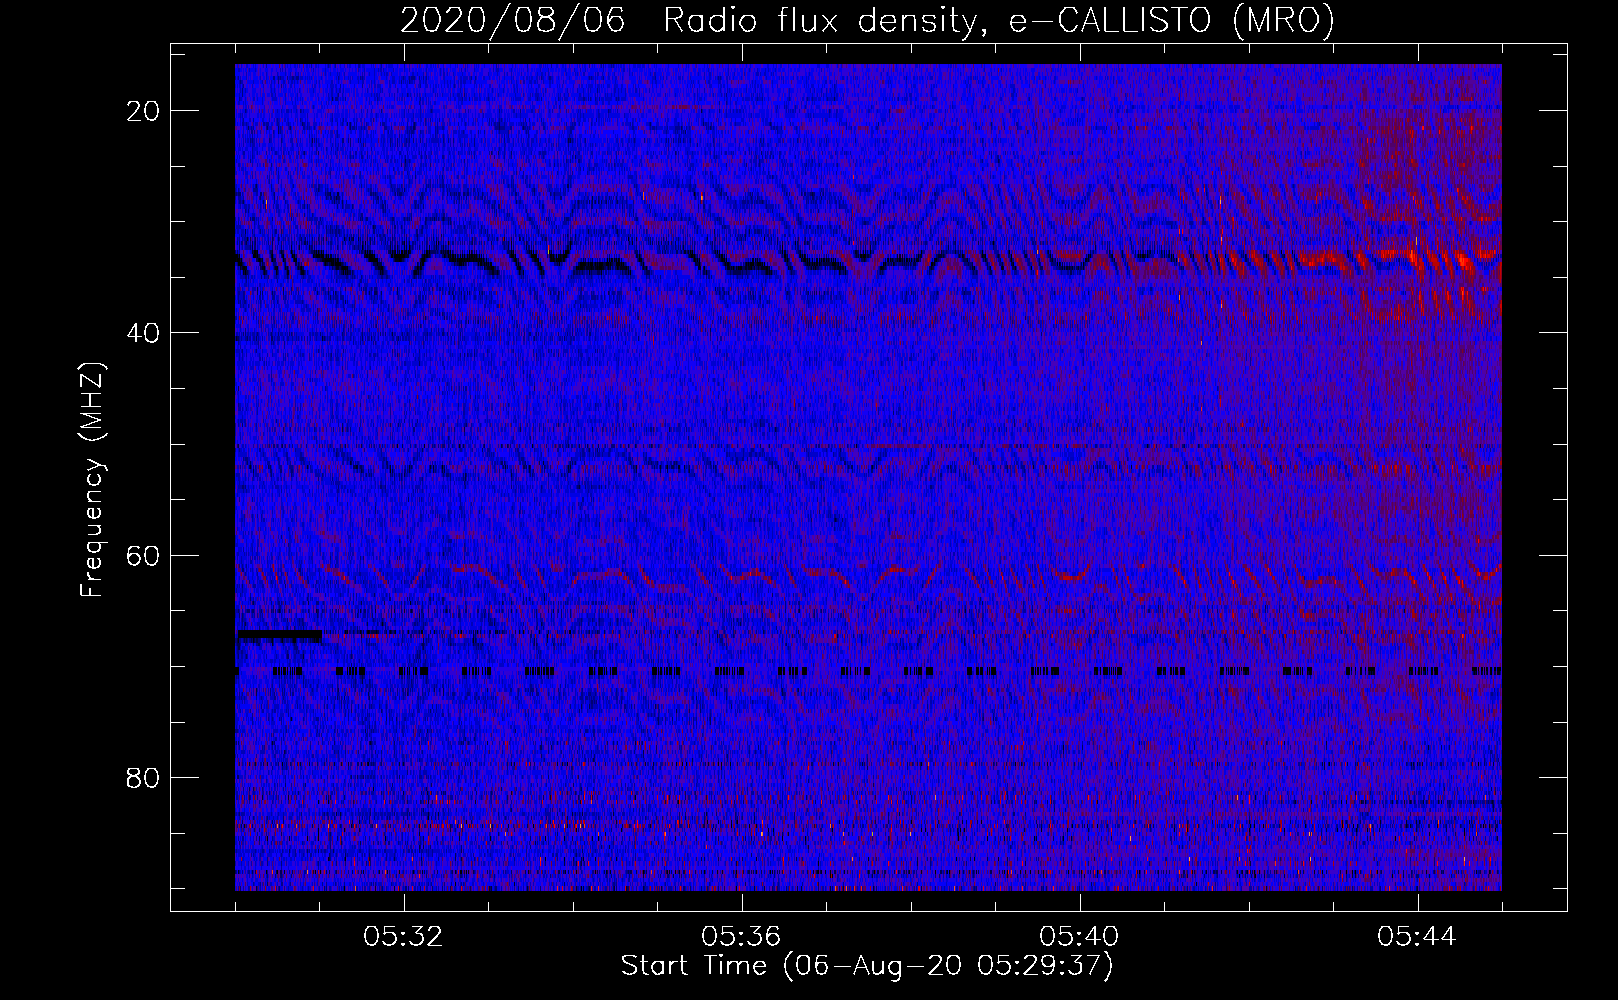This screenshot has height=1000, width=1618.
Task: Click the plot title '2020/08/06 Radio flux density, e-CALLISTO (MRO)'
Action: click(x=867, y=21)
